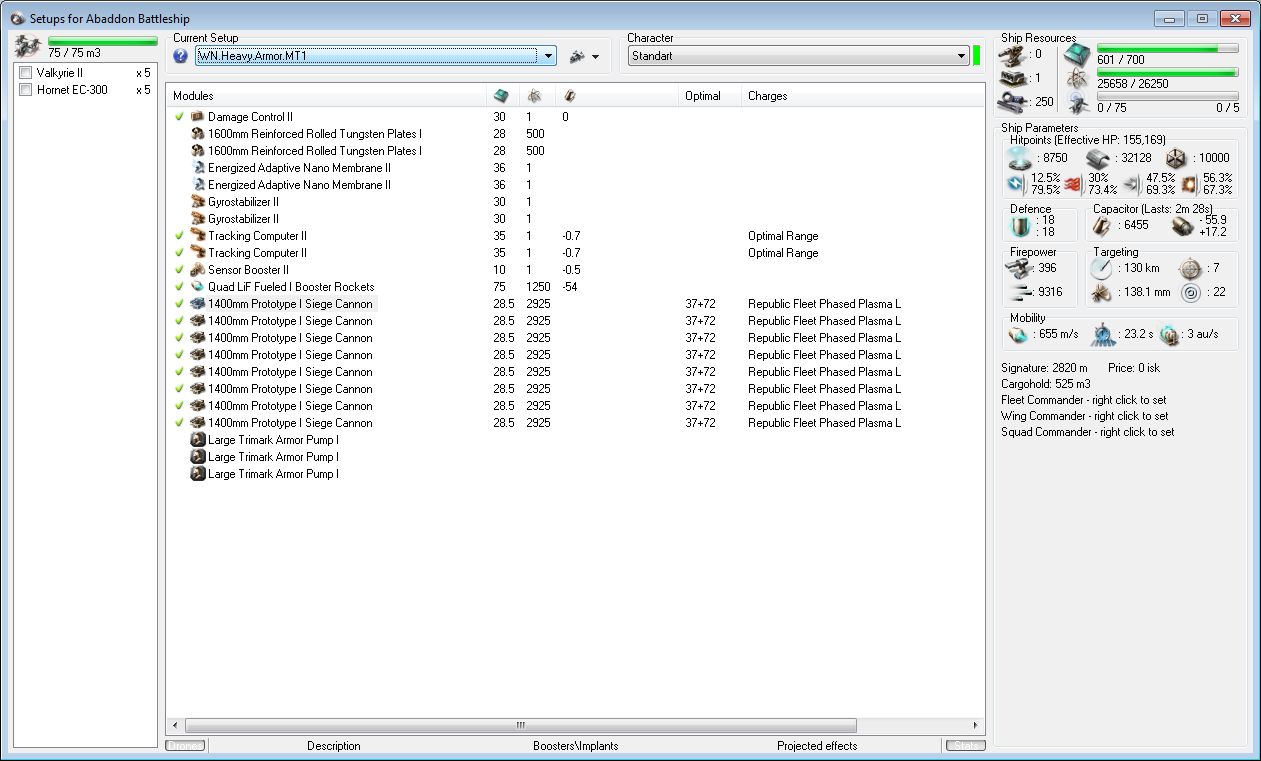
Task: Open the Current Setup dropdown arrow
Action: (549, 57)
